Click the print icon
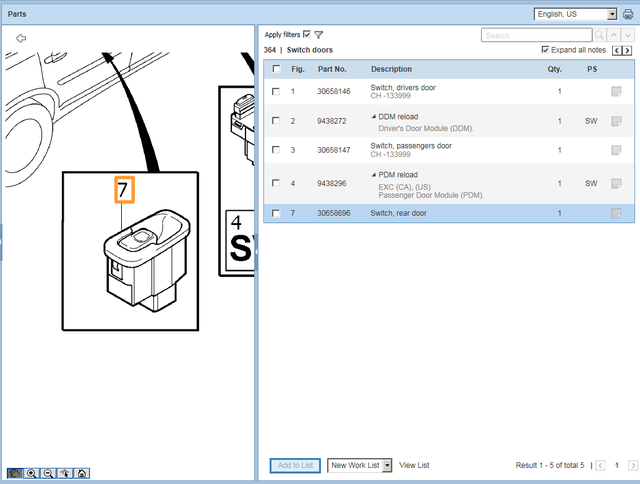This screenshot has width=640, height=484. pos(627,14)
